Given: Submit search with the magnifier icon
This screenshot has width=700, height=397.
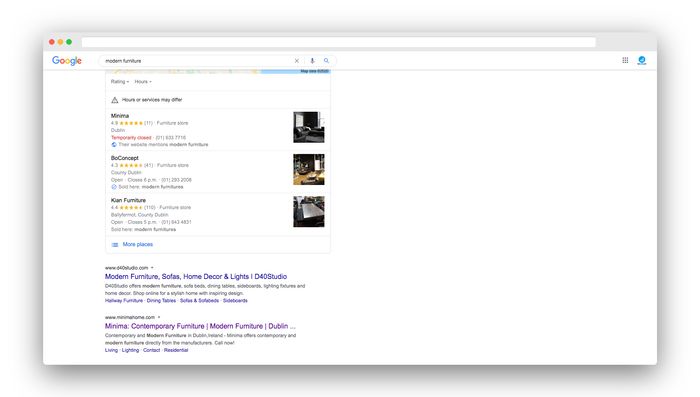Looking at the screenshot, I should pyautogui.click(x=326, y=61).
